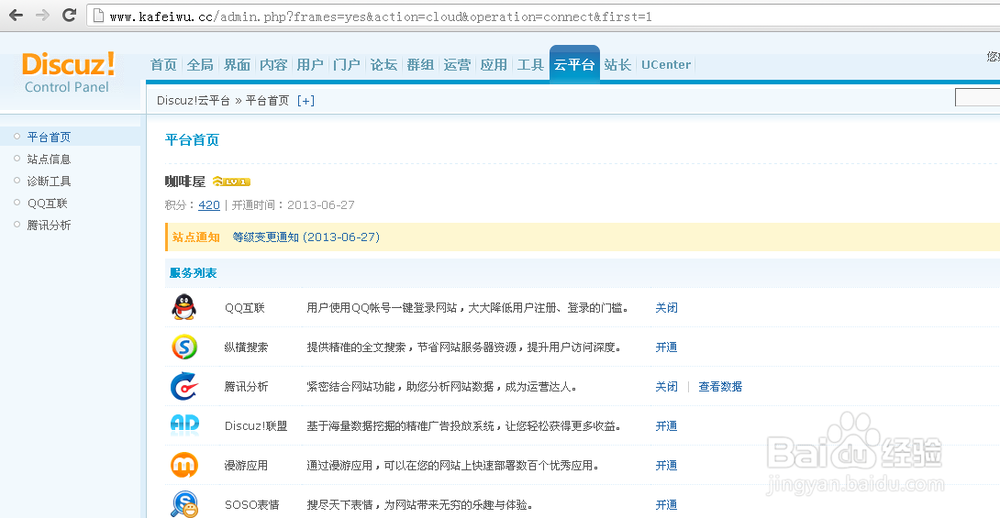Click 开通 for 漫游应用
The width and height of the screenshot is (1000, 518).
pos(666,466)
